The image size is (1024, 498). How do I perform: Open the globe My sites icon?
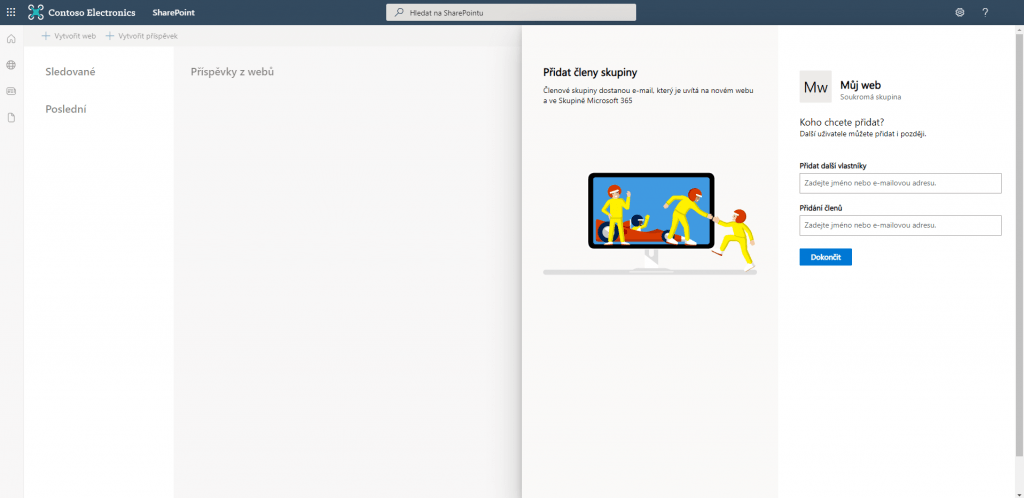[11, 65]
